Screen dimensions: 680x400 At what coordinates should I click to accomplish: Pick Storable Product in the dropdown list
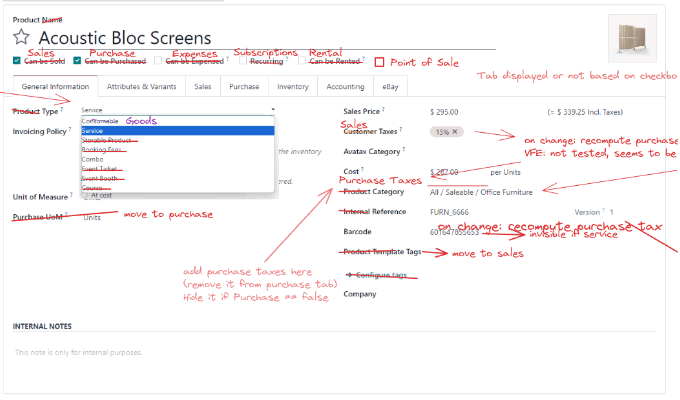pos(109,141)
